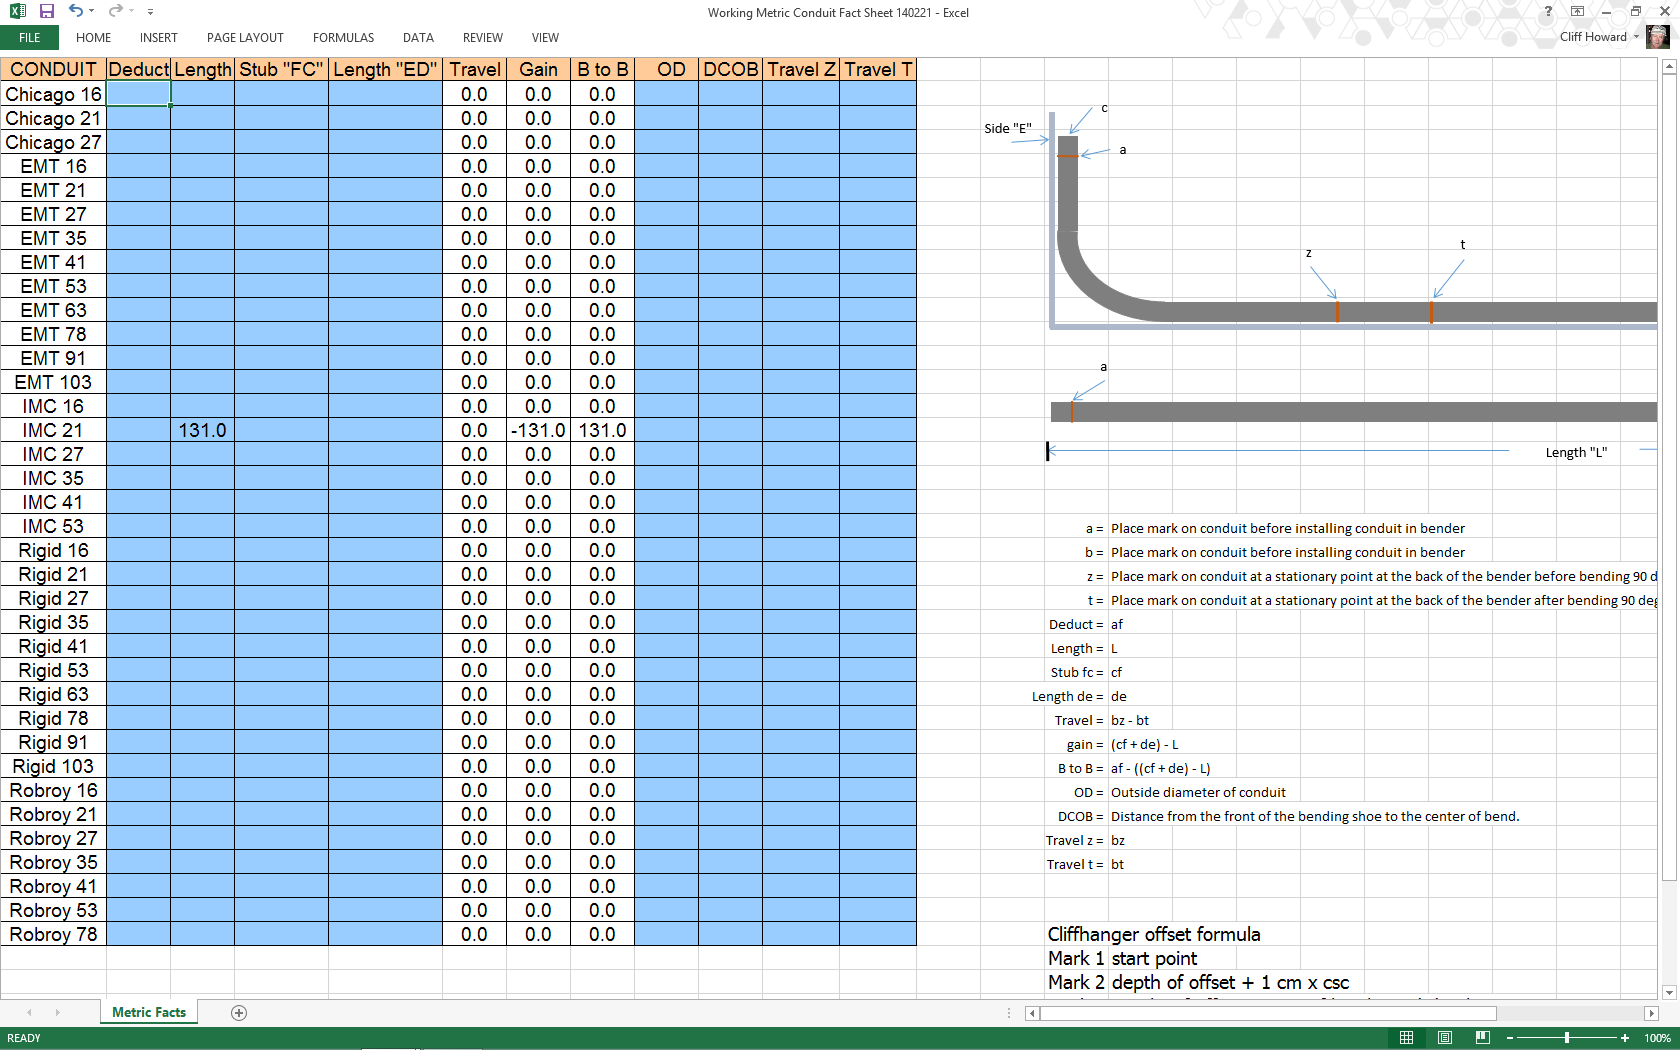Toggle Page Break Preview mode
The width and height of the screenshot is (1680, 1050).
click(1481, 1038)
